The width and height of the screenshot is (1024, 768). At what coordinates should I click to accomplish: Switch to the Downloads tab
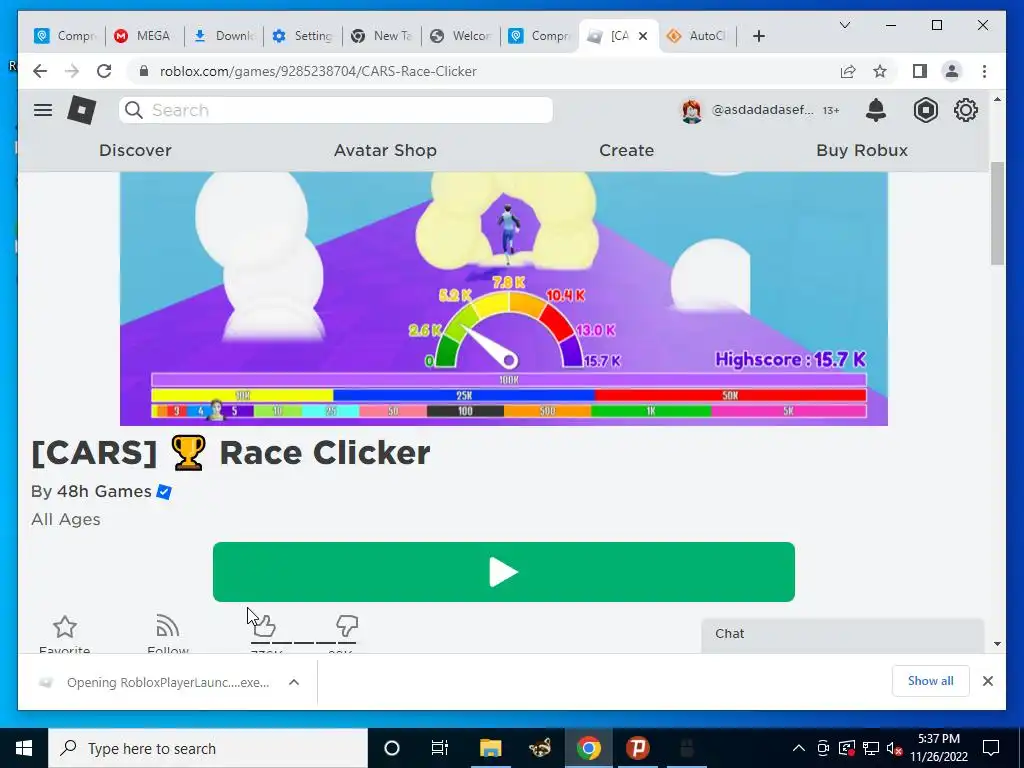click(224, 36)
